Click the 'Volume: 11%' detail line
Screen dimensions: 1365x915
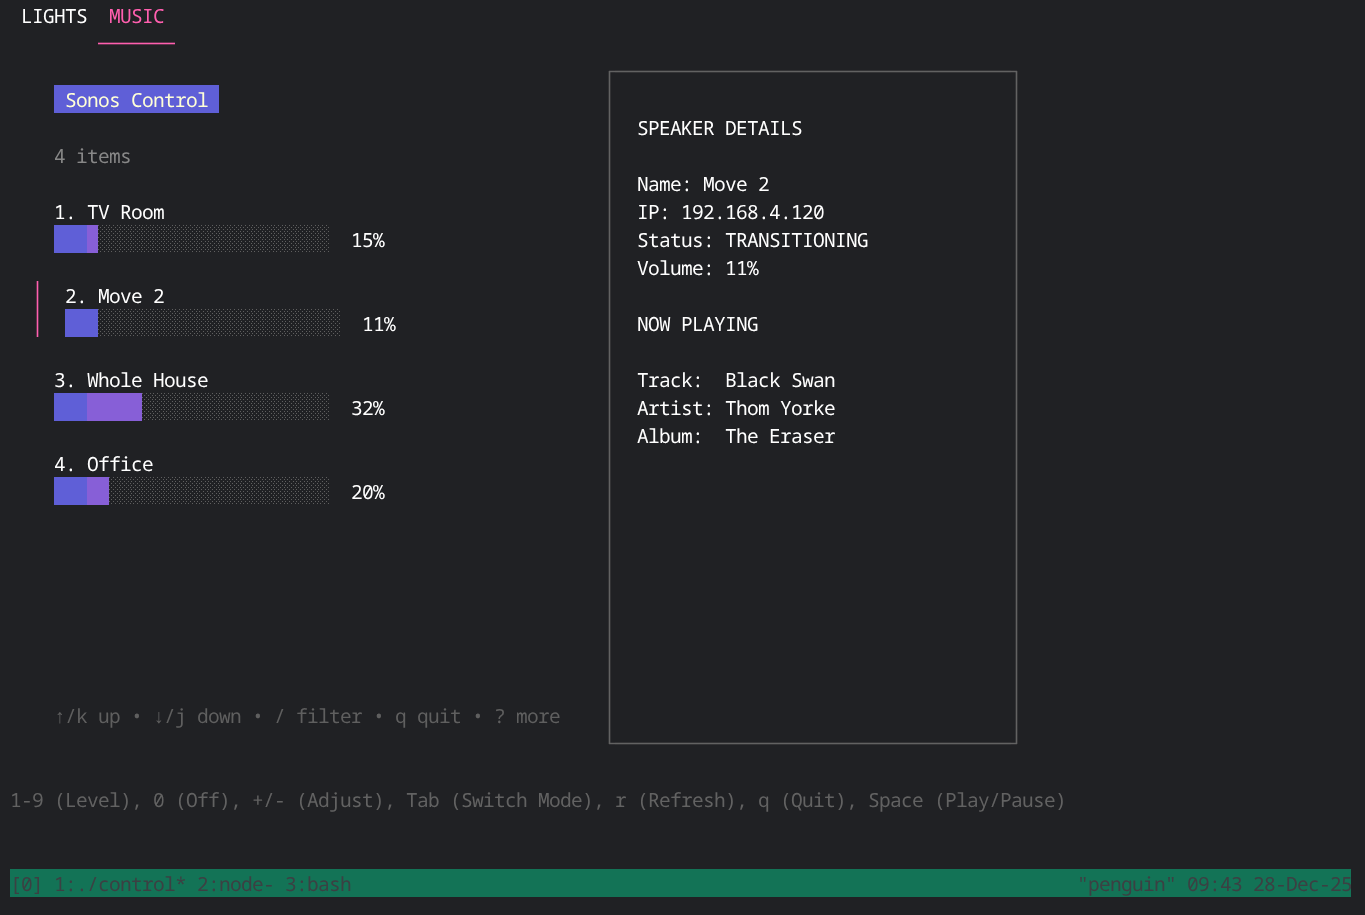698,268
